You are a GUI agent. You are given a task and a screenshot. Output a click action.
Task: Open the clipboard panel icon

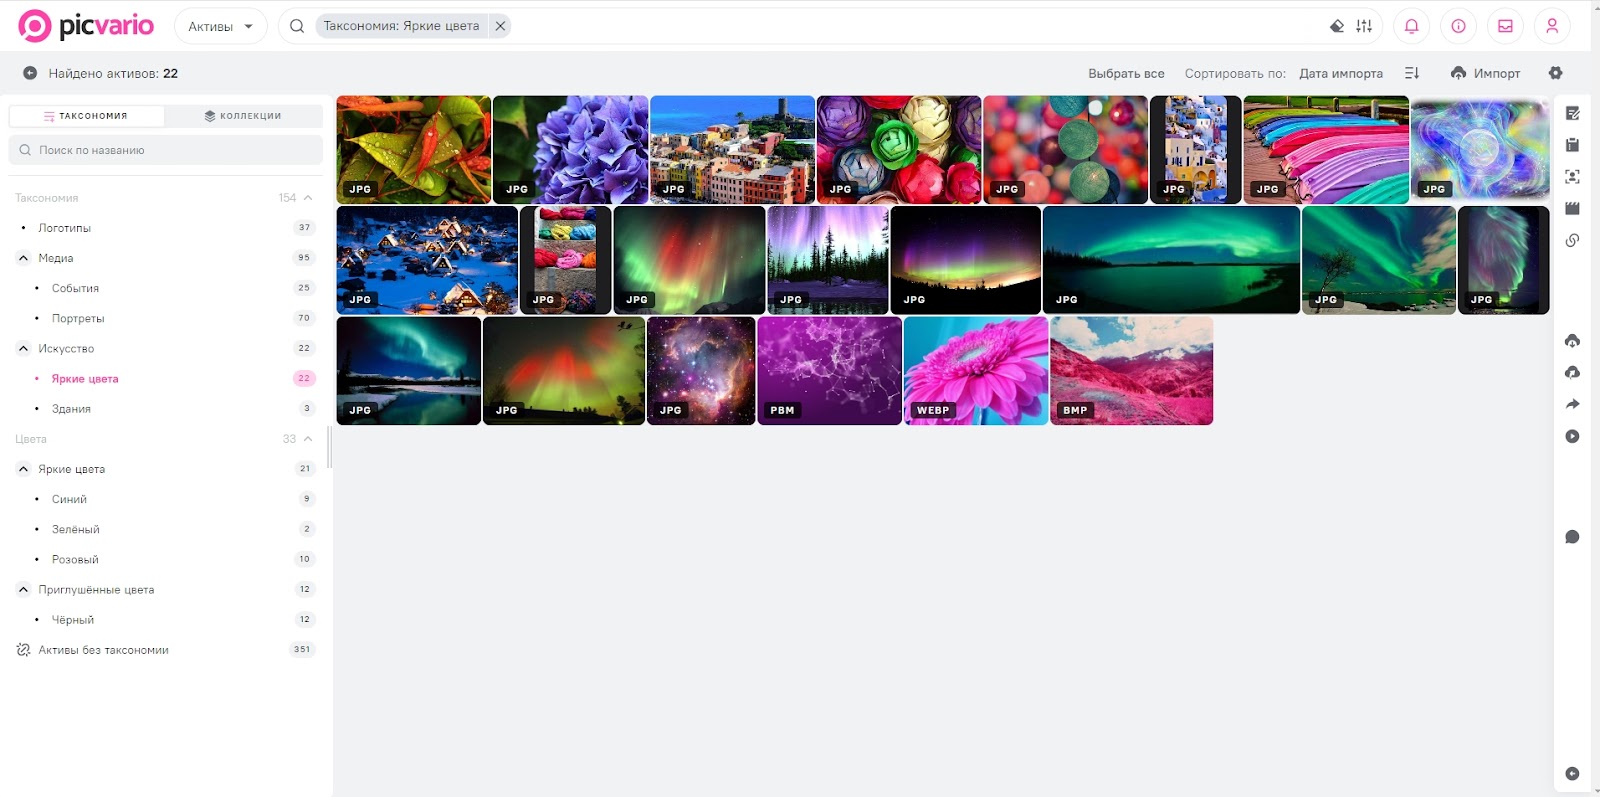1572,145
